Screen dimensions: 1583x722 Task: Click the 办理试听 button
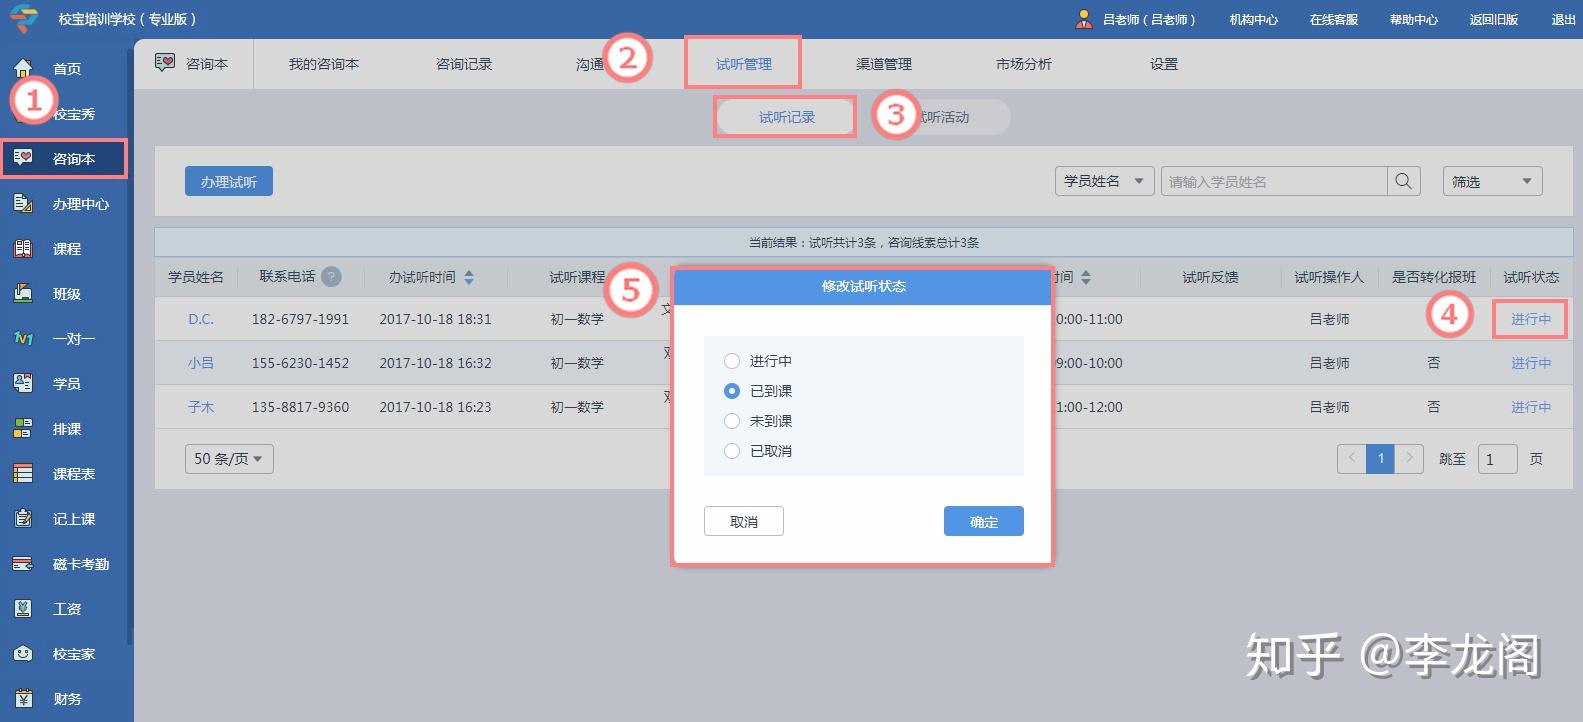(x=229, y=181)
